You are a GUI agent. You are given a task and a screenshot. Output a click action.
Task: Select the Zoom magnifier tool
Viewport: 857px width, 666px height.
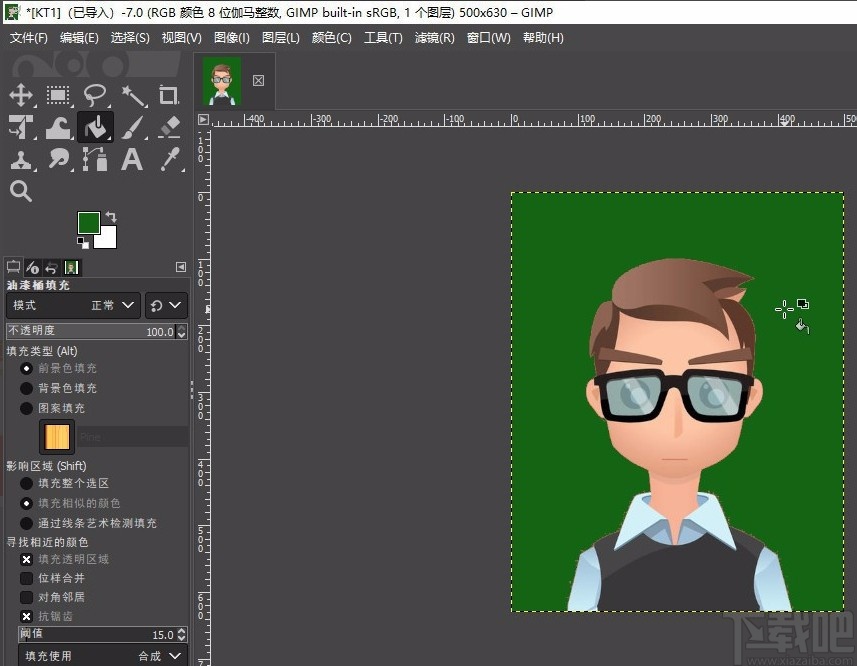(21, 191)
